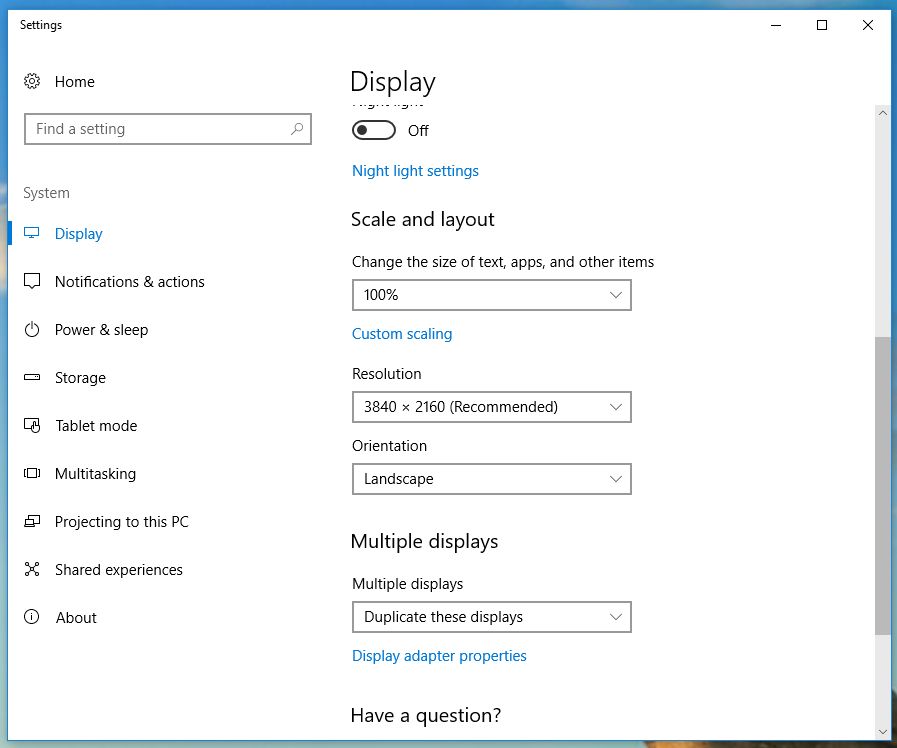Maximize the Settings window
Image resolution: width=897 pixels, height=748 pixels.
point(821,25)
